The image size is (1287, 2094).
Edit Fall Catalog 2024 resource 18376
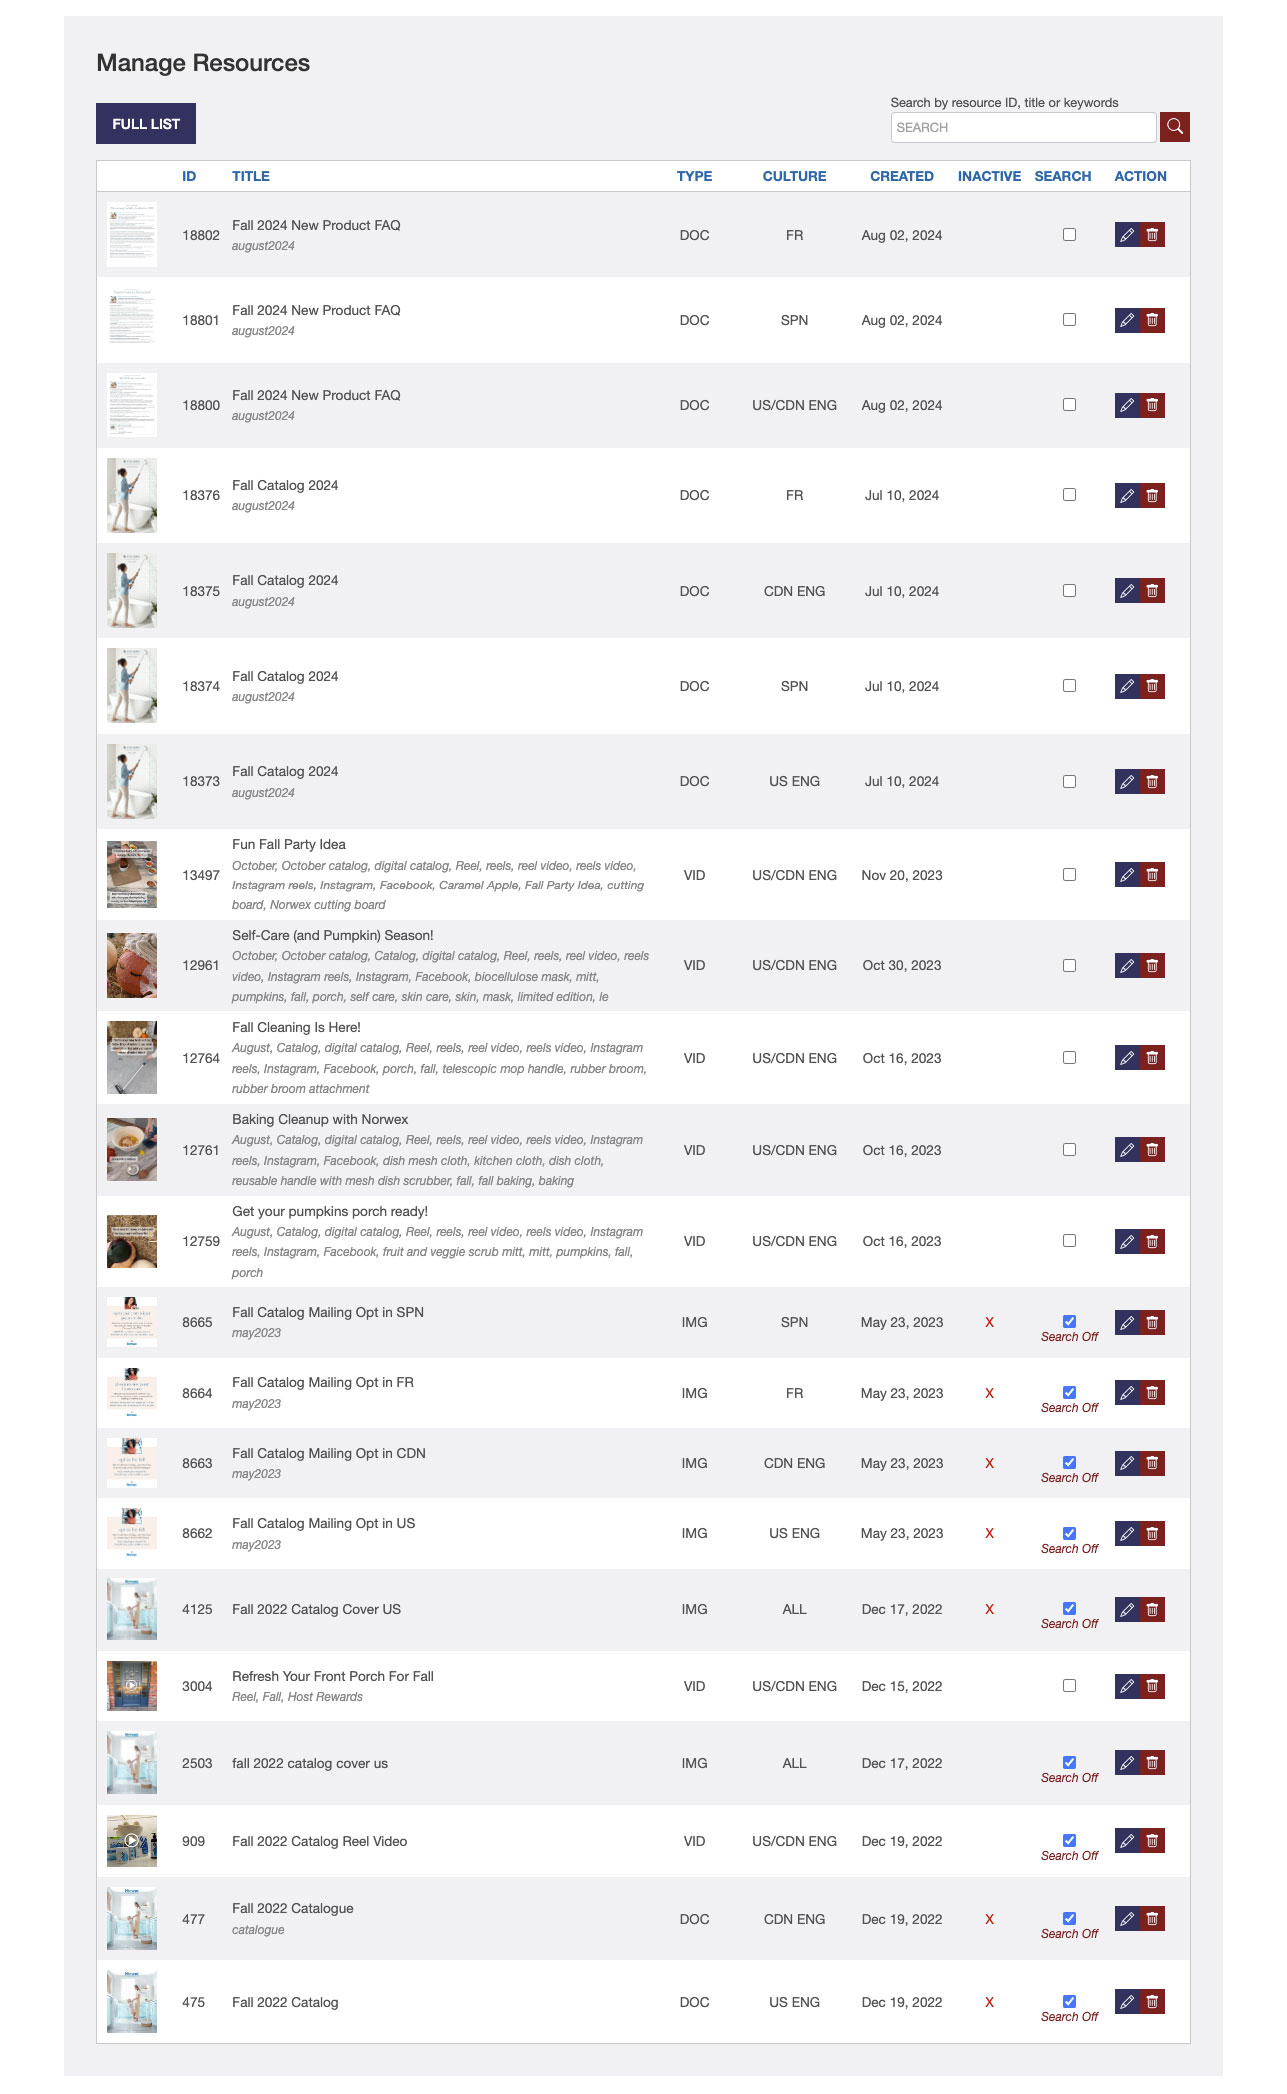(x=1127, y=496)
